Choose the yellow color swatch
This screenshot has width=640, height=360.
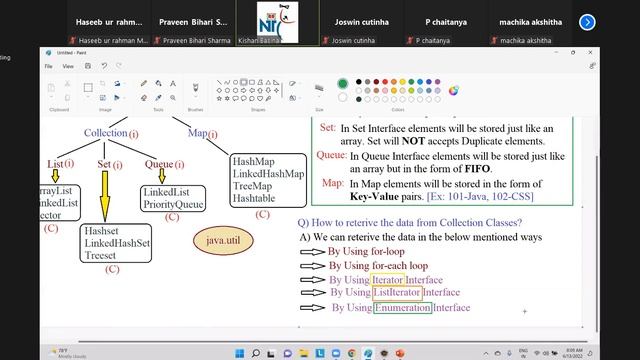pyautogui.click(x=402, y=82)
